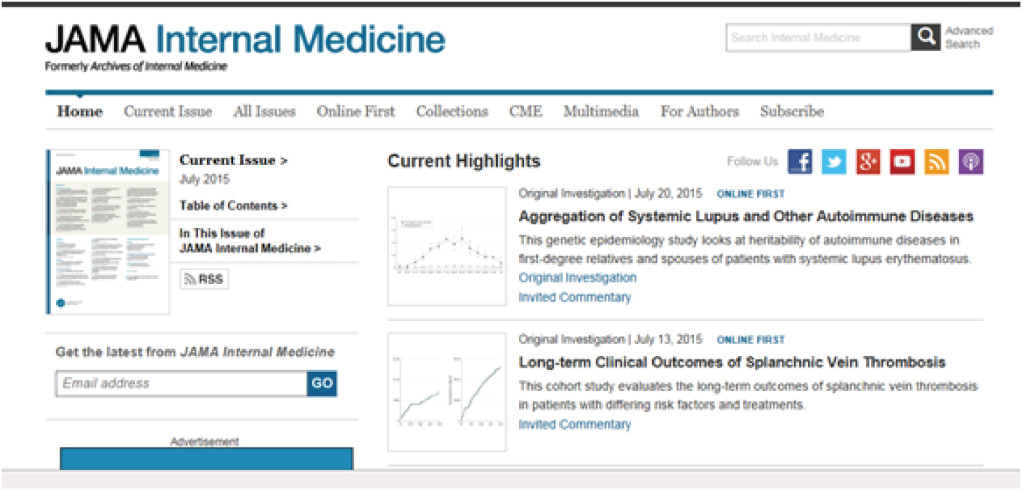
Task: Click the GO button beside email field
Action: [x=322, y=383]
